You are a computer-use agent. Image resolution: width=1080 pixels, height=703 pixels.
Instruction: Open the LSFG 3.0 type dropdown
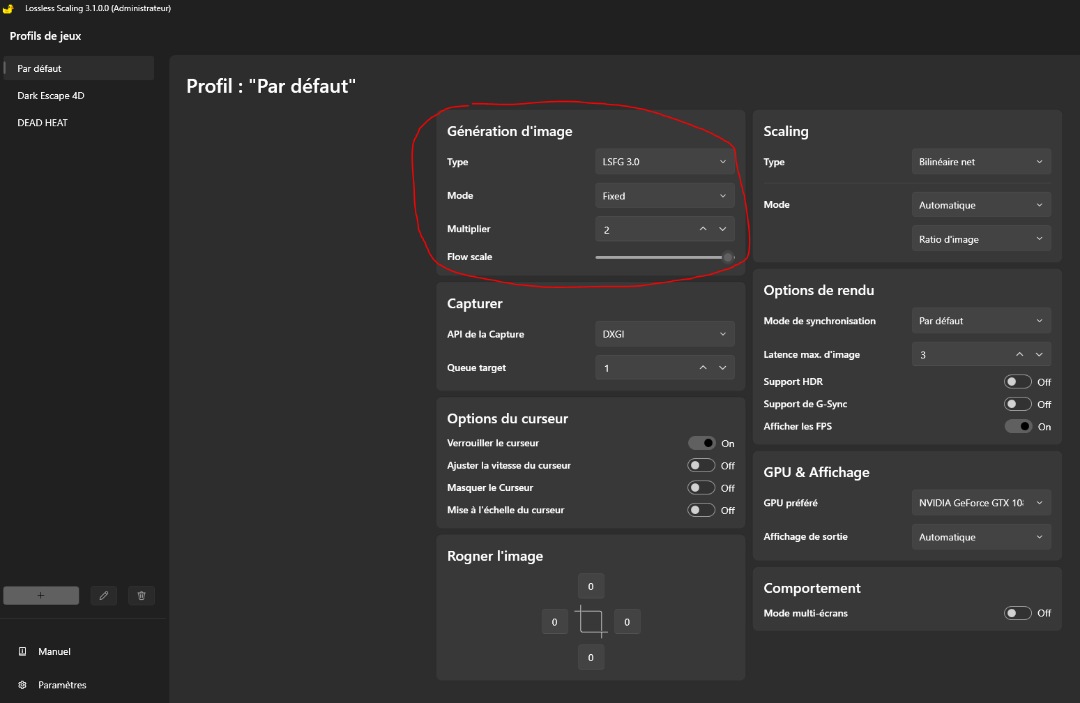coord(664,162)
